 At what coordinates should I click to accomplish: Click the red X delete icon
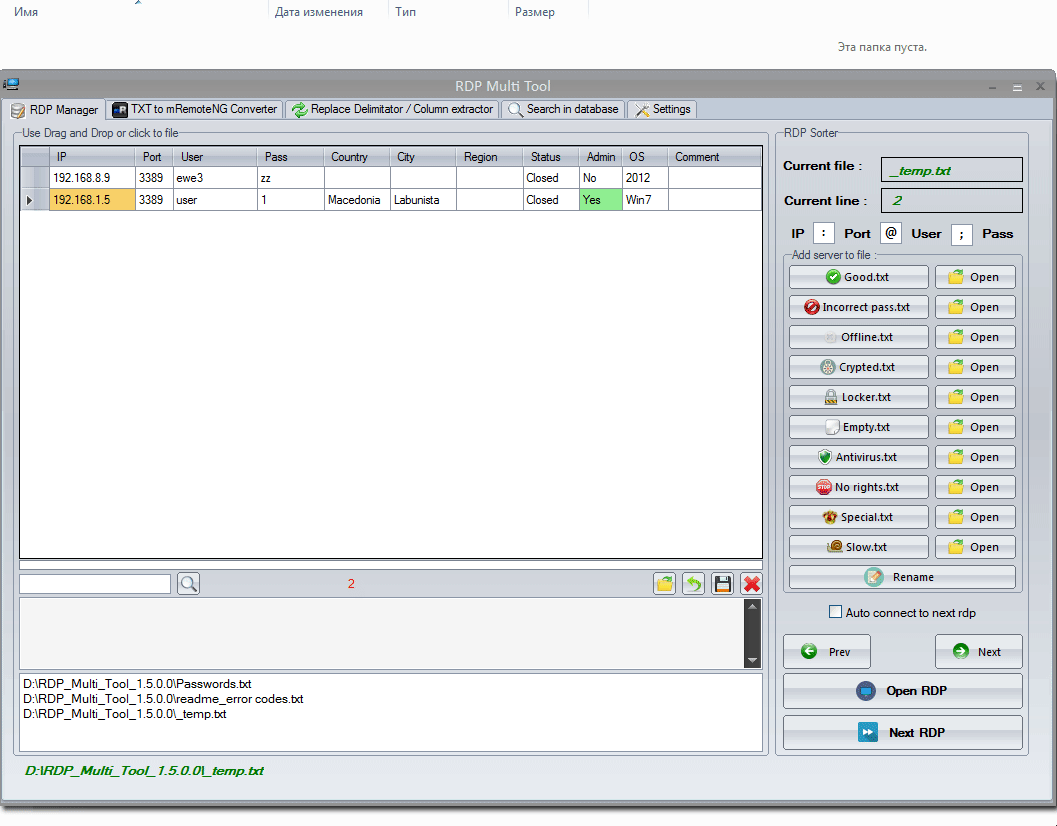[x=751, y=584]
